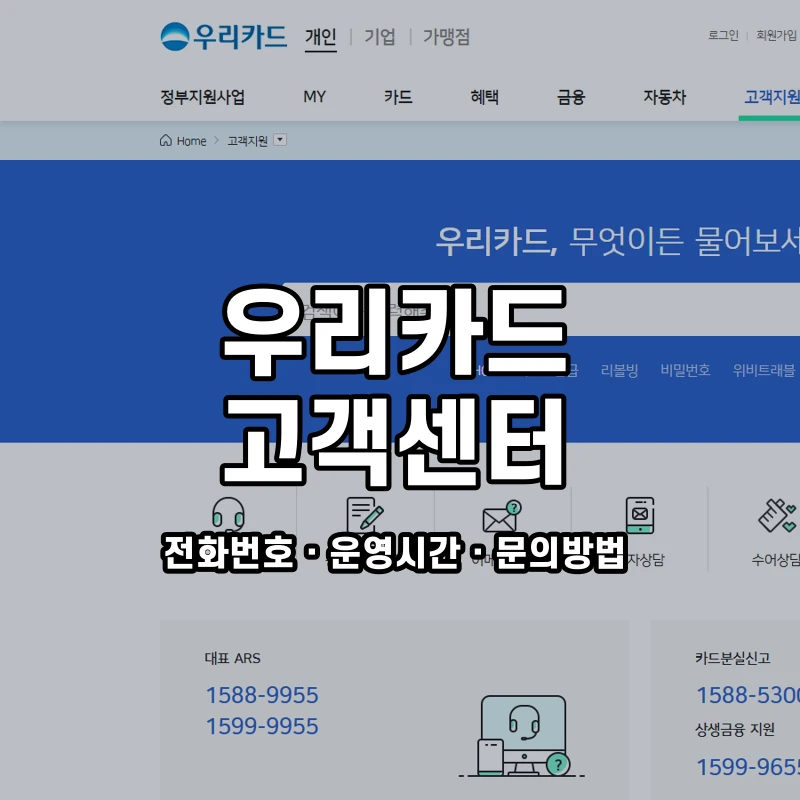This screenshot has width=800, height=800.
Task: Click the 1599-9655 support number
Action: pyautogui.click(x=748, y=767)
